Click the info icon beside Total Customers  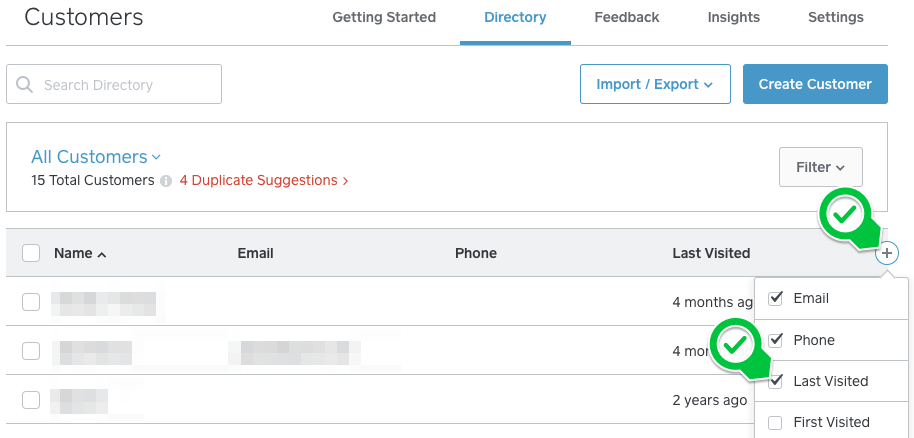pyautogui.click(x=166, y=181)
